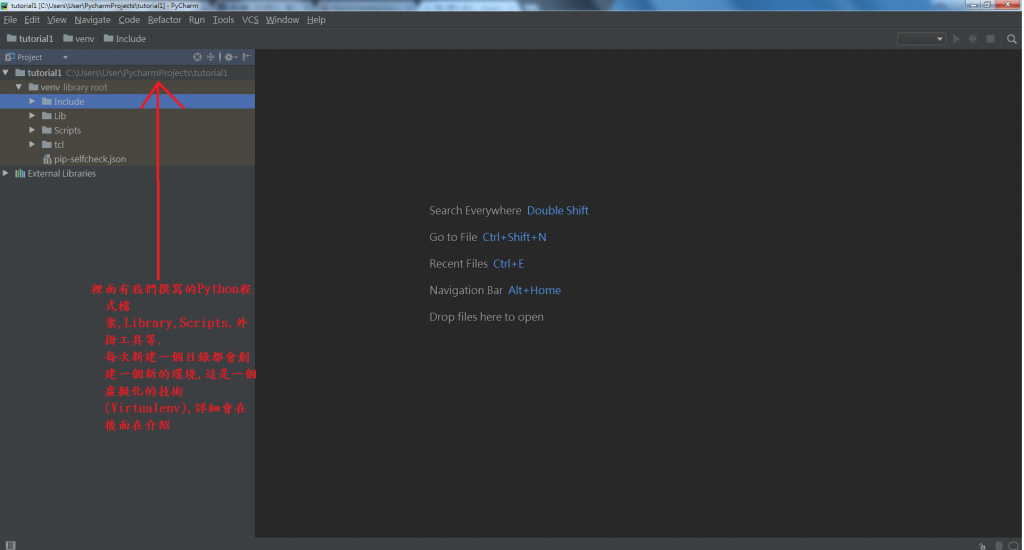Open the Window menu
Screen dimensions: 1024x550
click(282, 20)
